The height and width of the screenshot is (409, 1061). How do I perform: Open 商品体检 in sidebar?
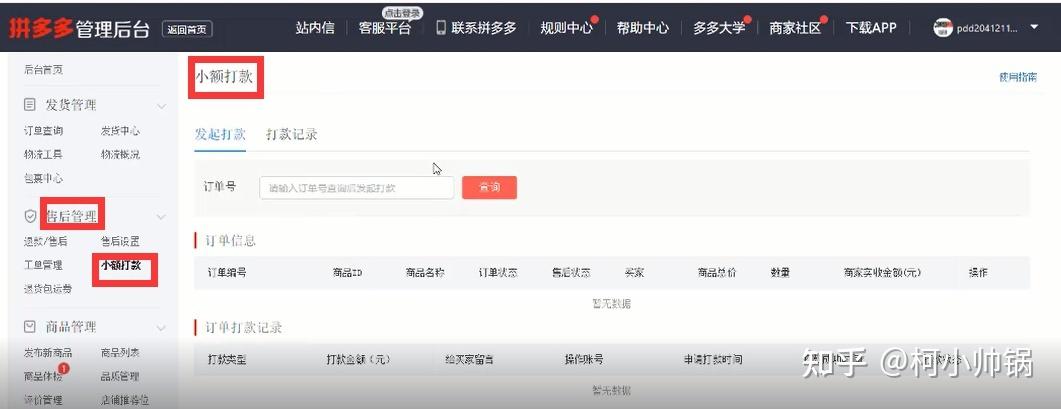43,376
